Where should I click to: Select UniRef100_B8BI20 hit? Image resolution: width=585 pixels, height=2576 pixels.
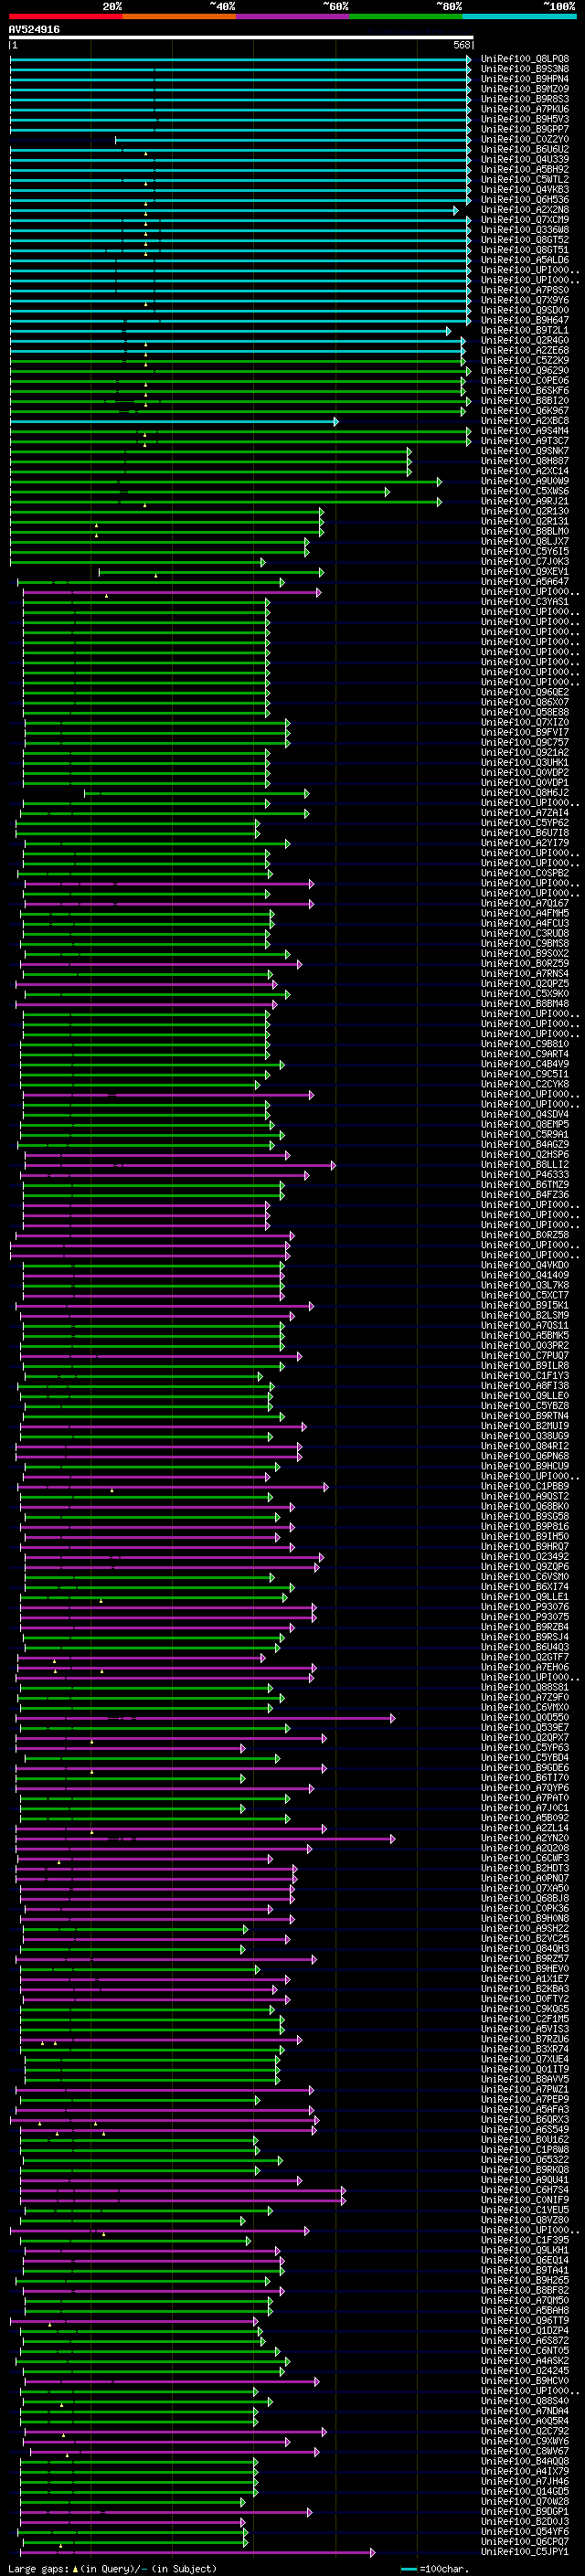[x=525, y=401]
